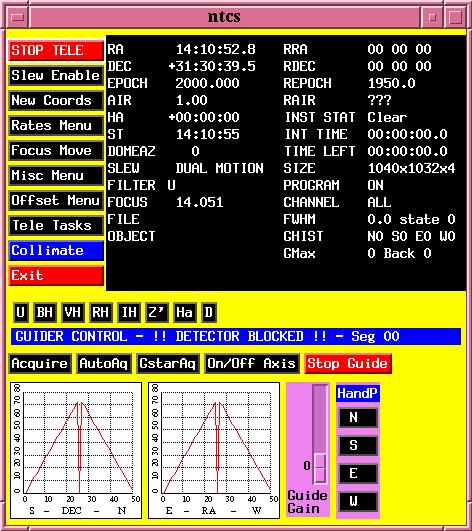The image size is (472, 531).
Task: Click the GHIST value N0 S0 E0 W0
Action: 411,236
